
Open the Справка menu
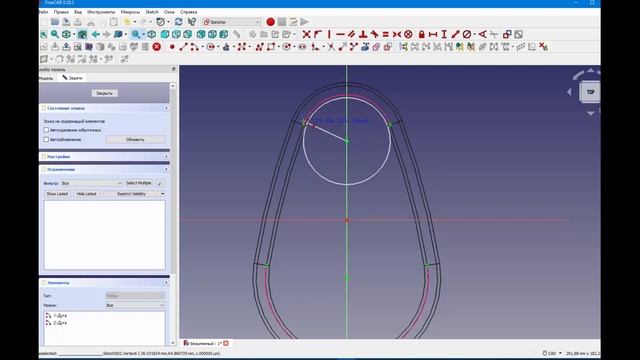pyautogui.click(x=188, y=12)
